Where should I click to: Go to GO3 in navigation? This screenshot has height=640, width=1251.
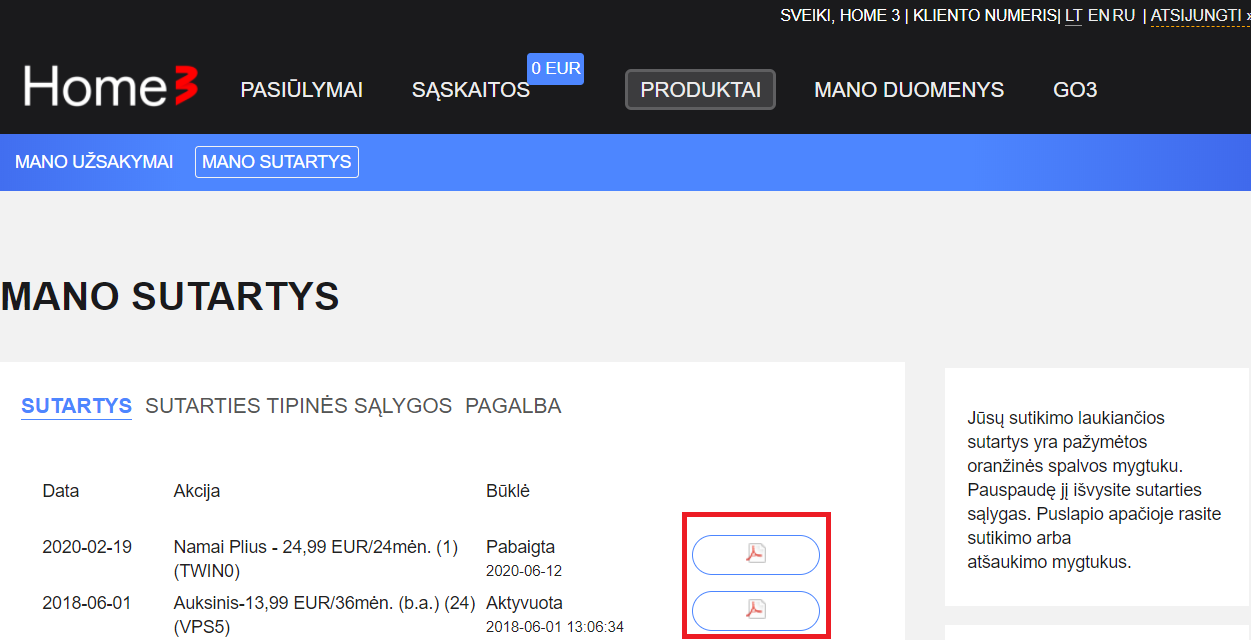[x=1075, y=90]
